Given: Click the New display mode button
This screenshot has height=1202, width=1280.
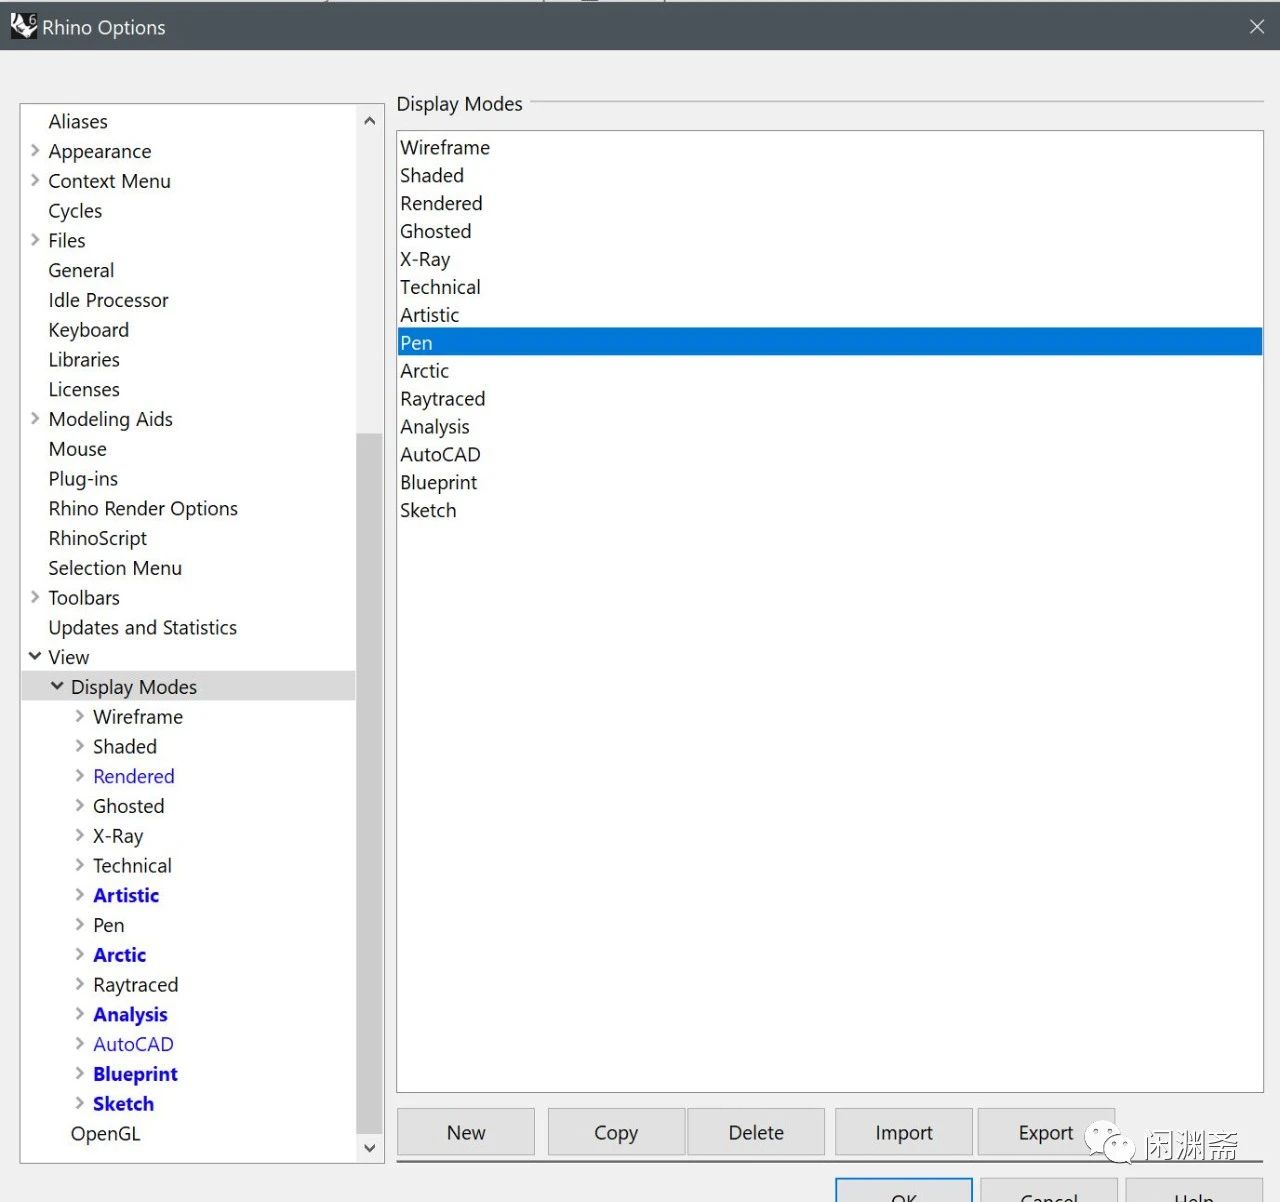Looking at the screenshot, I should point(466,1133).
